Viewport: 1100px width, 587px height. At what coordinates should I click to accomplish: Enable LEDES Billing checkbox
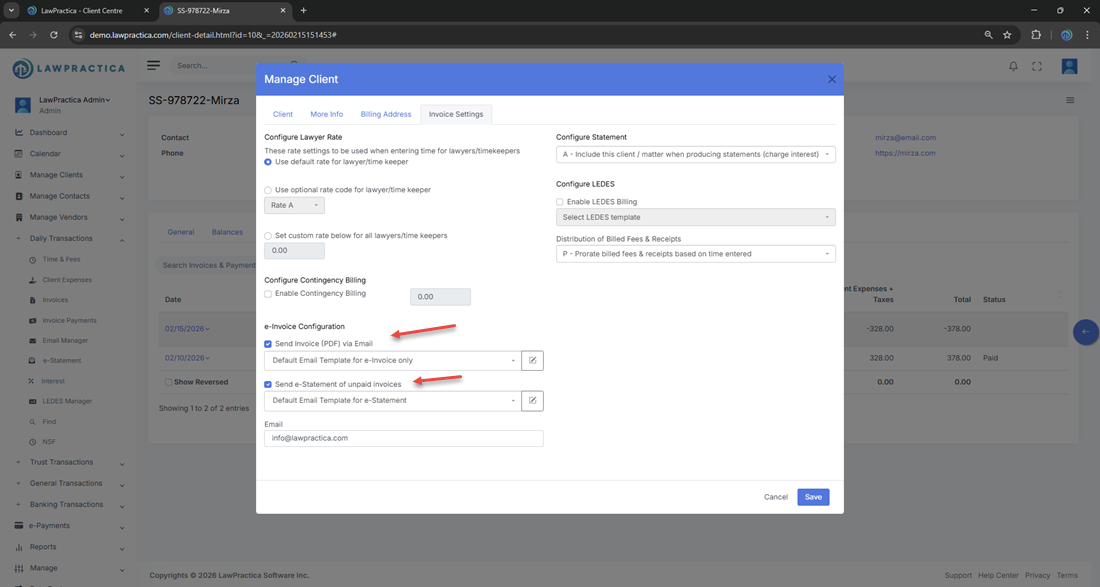pyautogui.click(x=560, y=202)
